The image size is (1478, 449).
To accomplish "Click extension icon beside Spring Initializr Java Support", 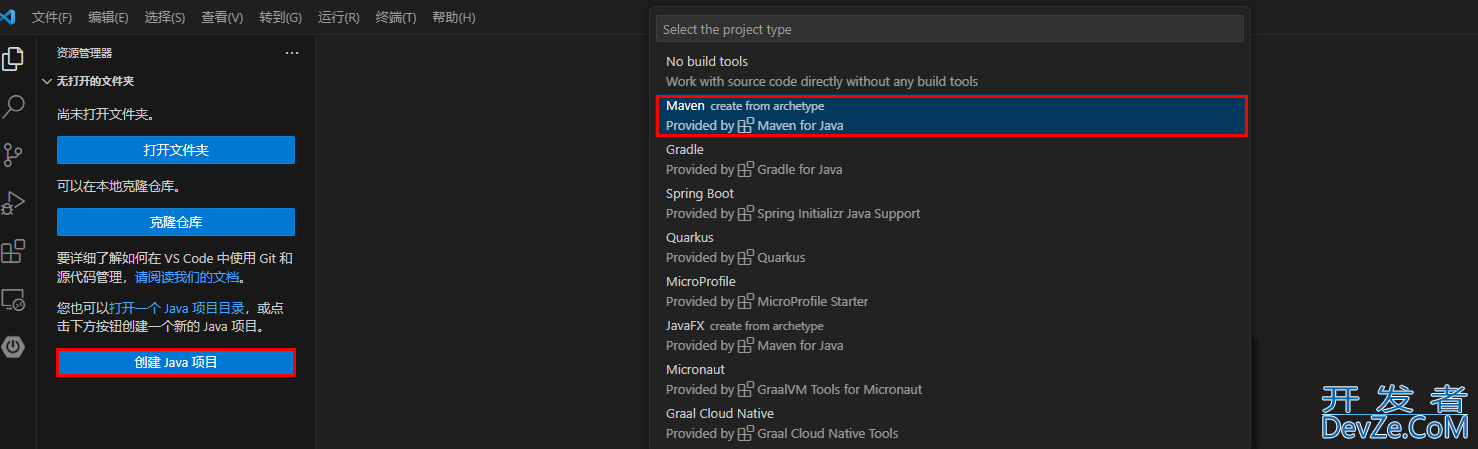I will click(x=746, y=213).
